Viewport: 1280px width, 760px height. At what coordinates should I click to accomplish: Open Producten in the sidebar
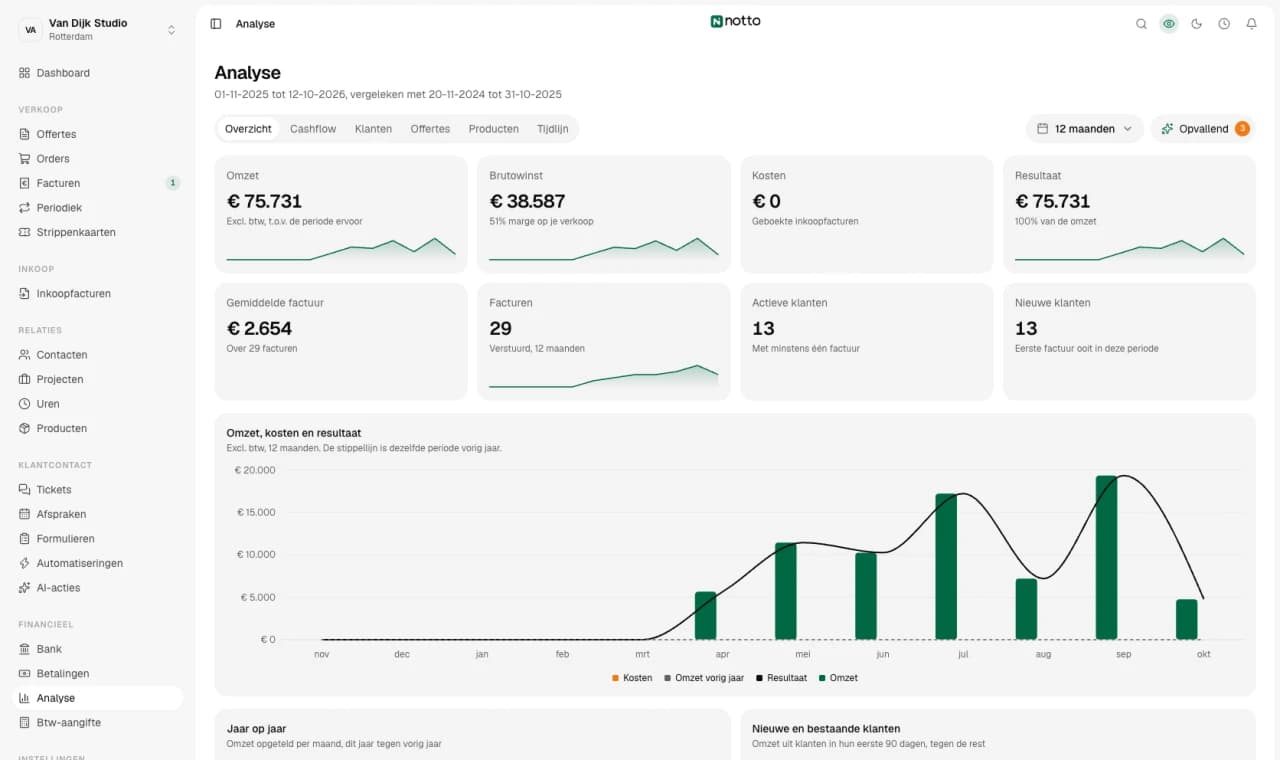pos(98,429)
